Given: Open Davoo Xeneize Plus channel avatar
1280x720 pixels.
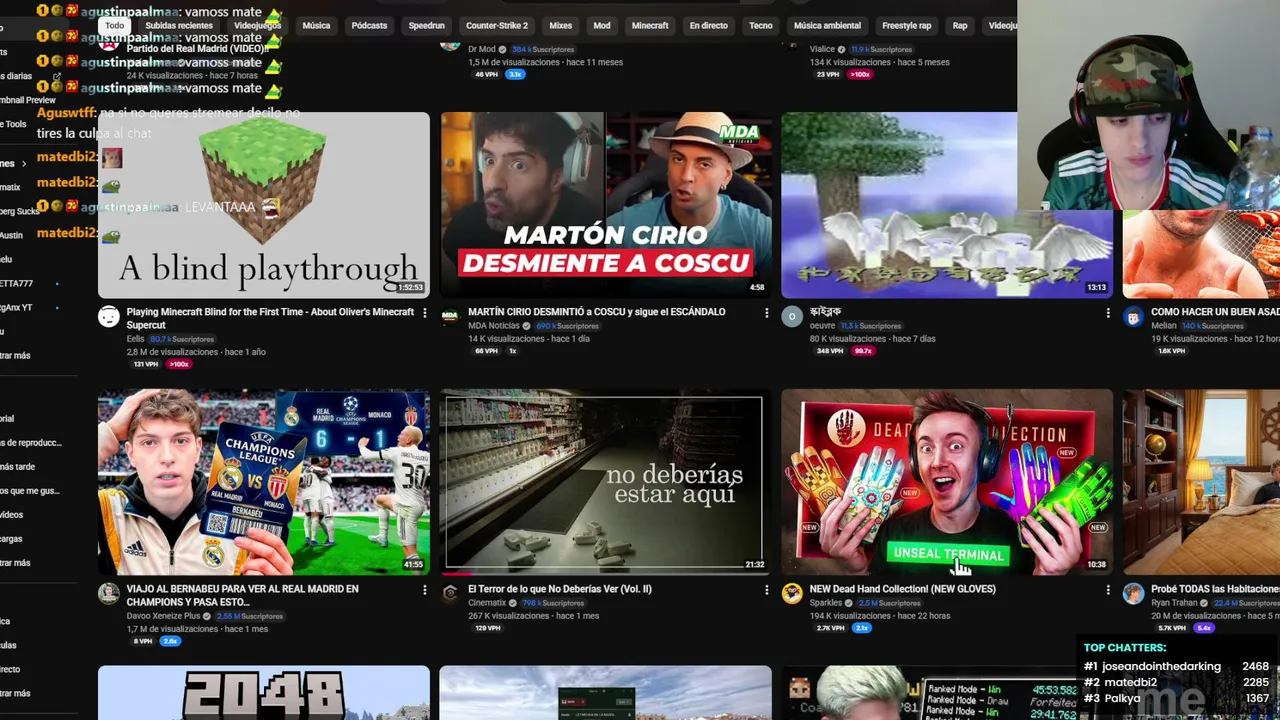Looking at the screenshot, I should [109, 594].
